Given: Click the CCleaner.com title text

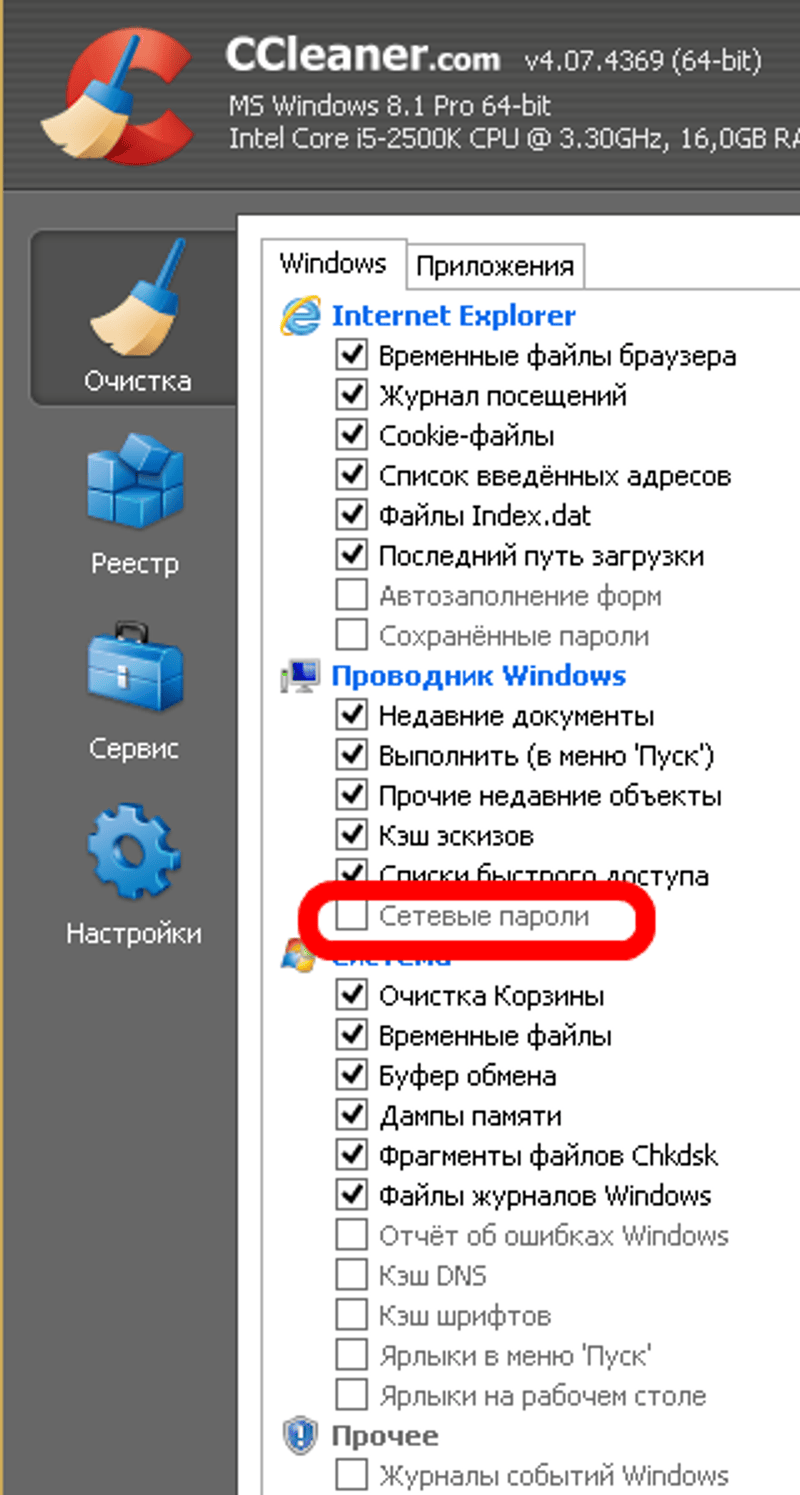Looking at the screenshot, I should pyautogui.click(x=364, y=57).
